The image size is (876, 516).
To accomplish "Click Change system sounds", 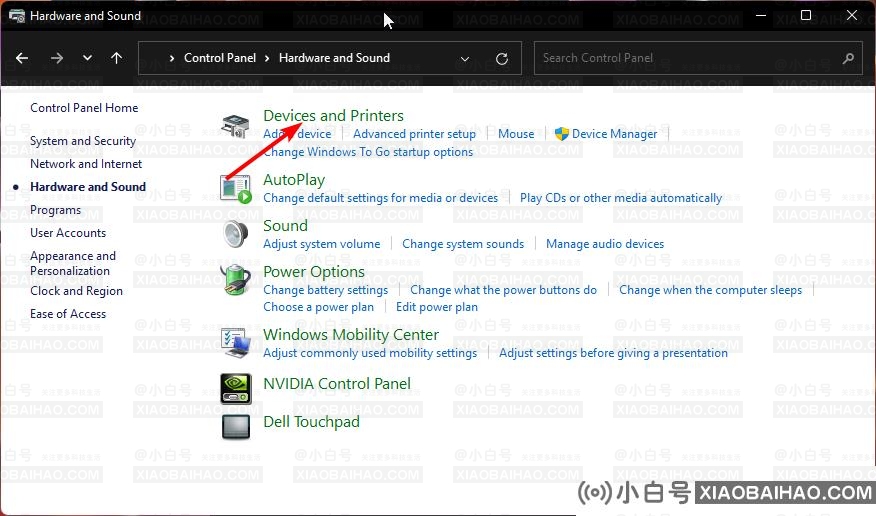I will coord(463,244).
